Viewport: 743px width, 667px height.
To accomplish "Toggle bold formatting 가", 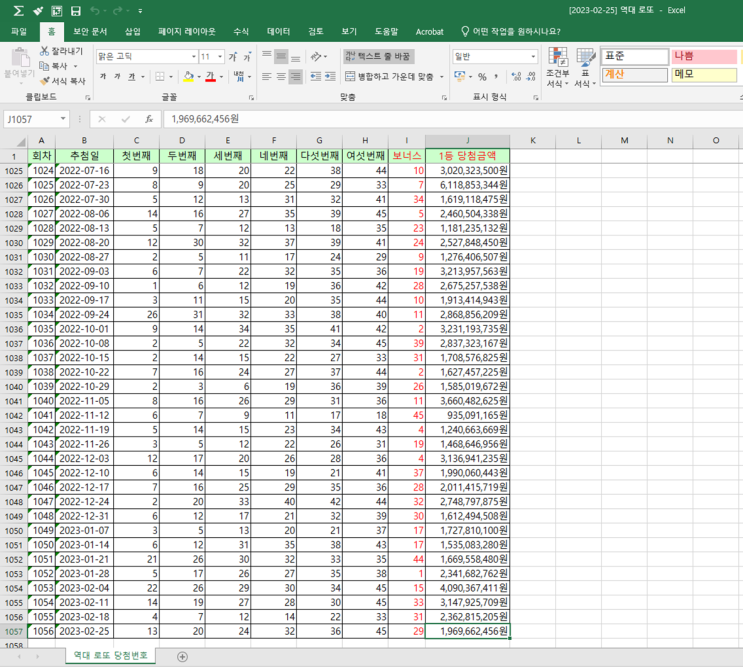I will coord(103,76).
